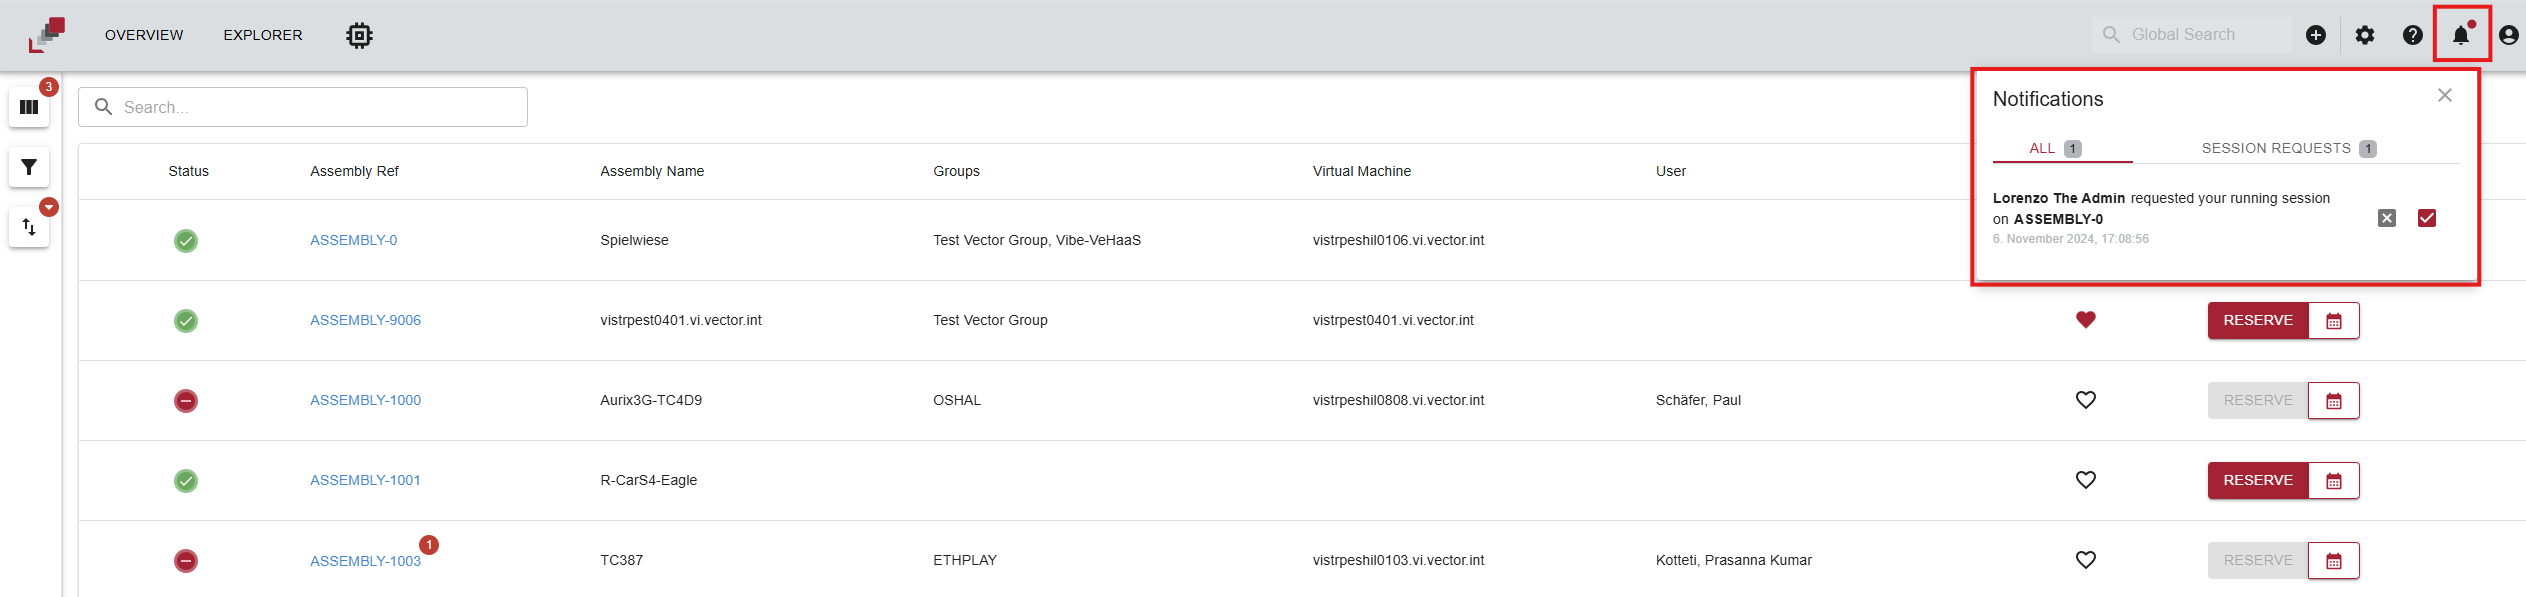The image size is (2526, 597).
Task: Favorite ASSEMBLY-1003 with heart icon
Action: tap(2086, 560)
